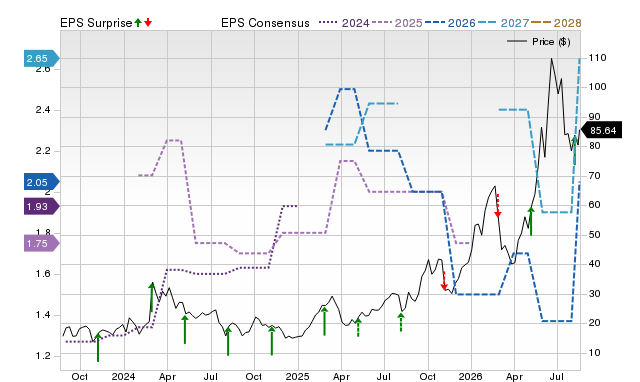This screenshot has width=640, height=382.
Task: Click the 10 label on price axis
Action: 594,353
